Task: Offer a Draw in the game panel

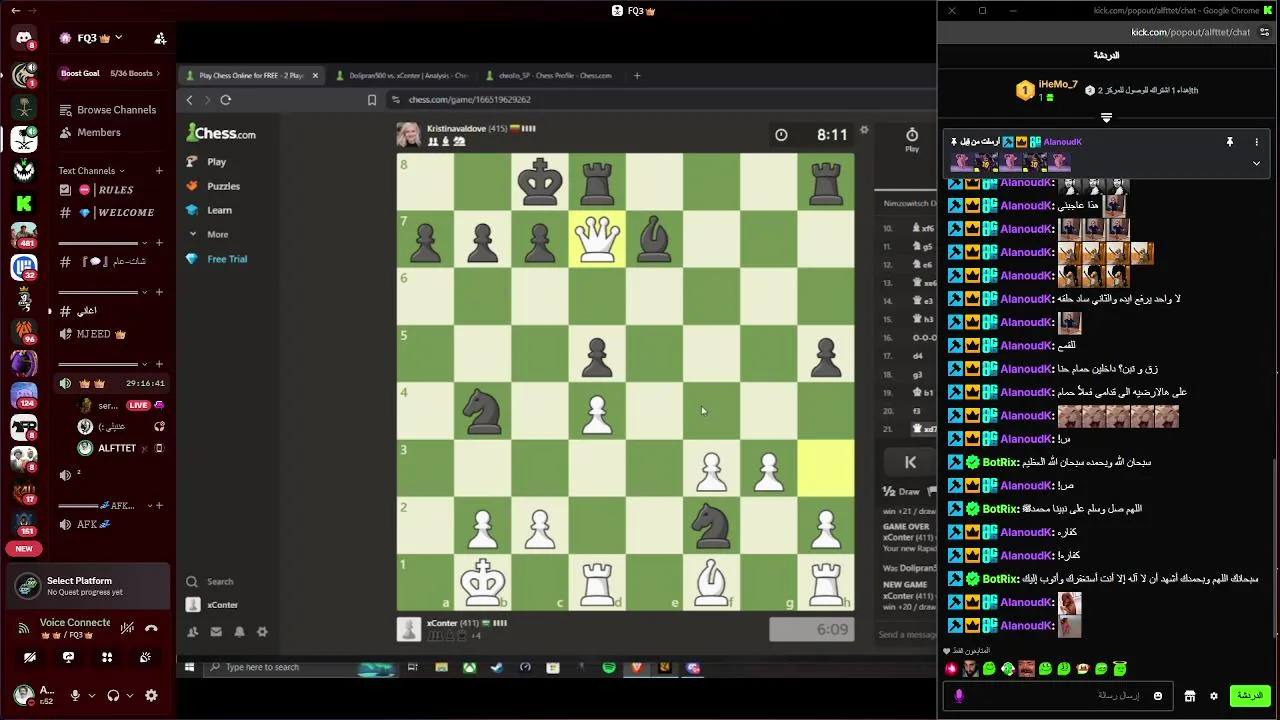Action: [x=901, y=492]
